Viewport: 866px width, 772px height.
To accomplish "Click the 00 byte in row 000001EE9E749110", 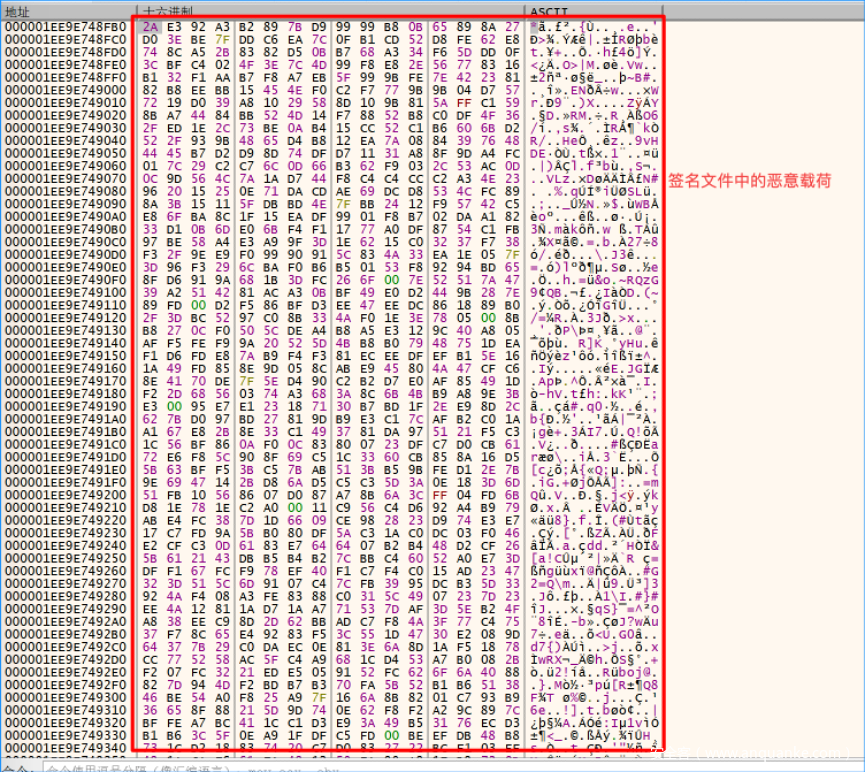I will (x=198, y=305).
